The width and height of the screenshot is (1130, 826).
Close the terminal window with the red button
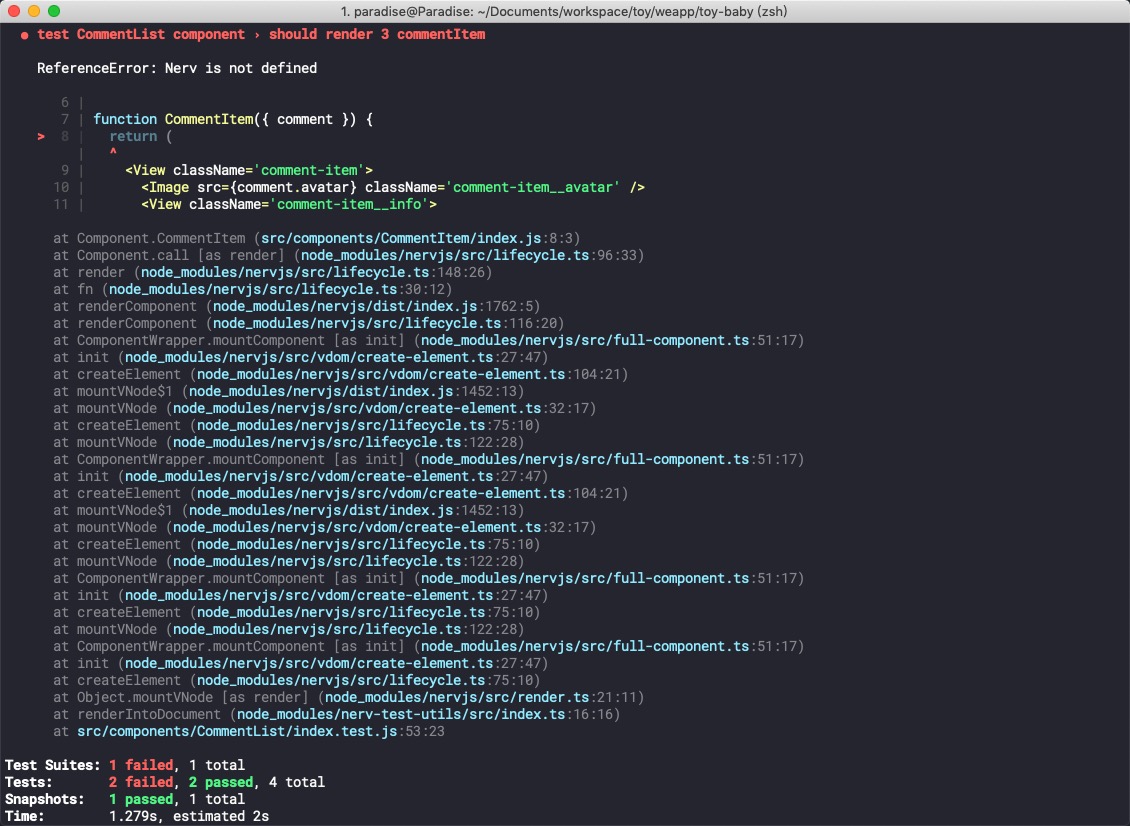pos(14,11)
